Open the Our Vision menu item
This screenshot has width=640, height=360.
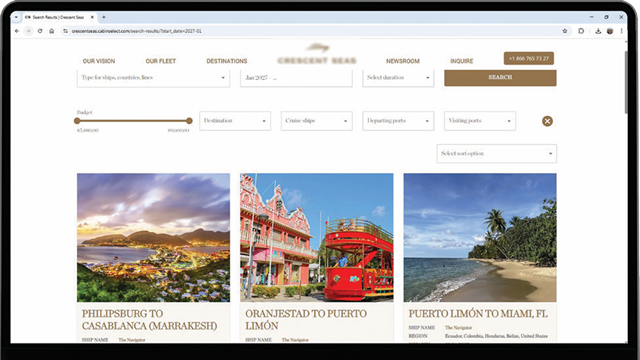(99, 61)
